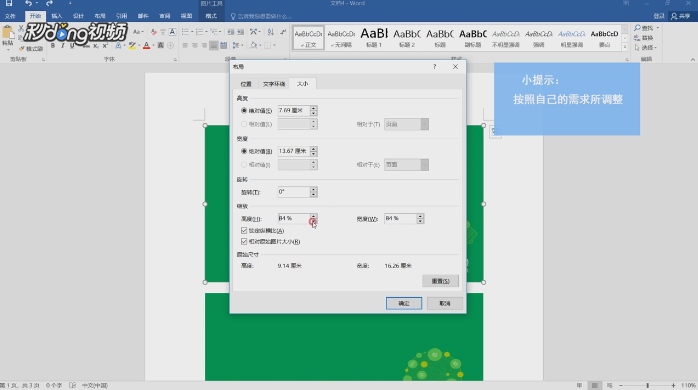Click the Sort icon

[x=271, y=32]
